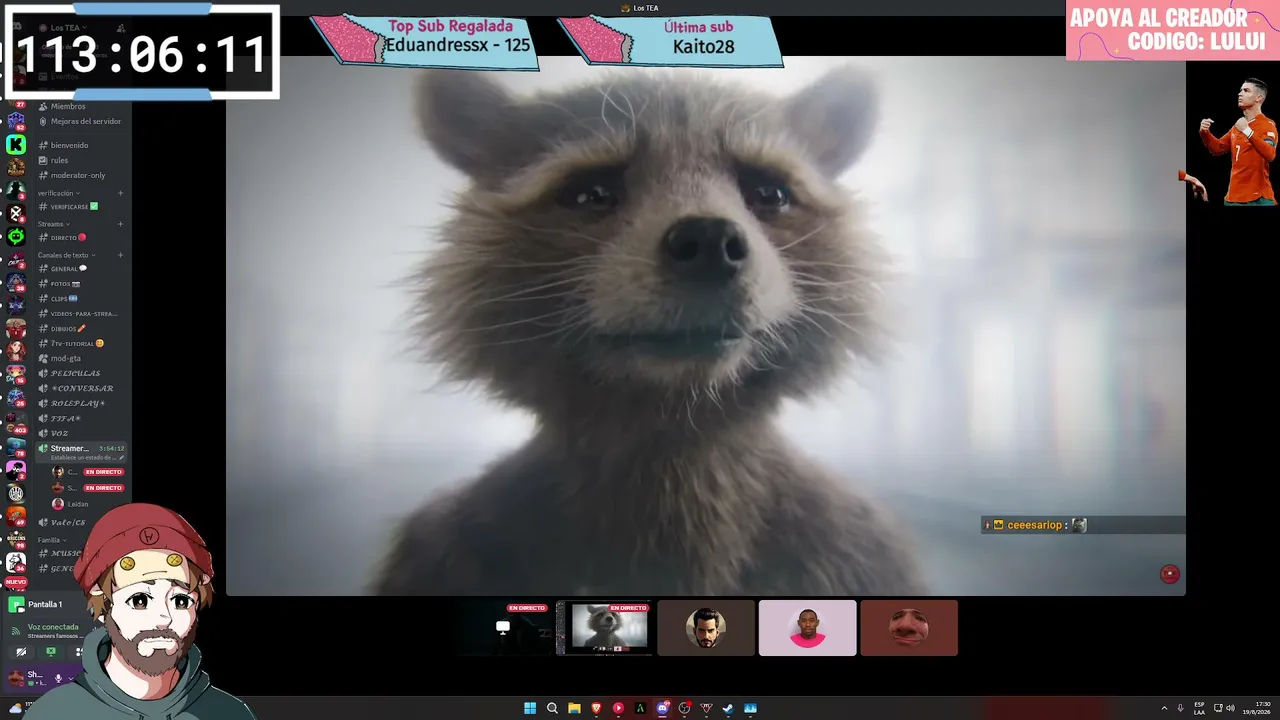Open the volume control in the system tray
1280x720 pixels.
click(1230, 708)
